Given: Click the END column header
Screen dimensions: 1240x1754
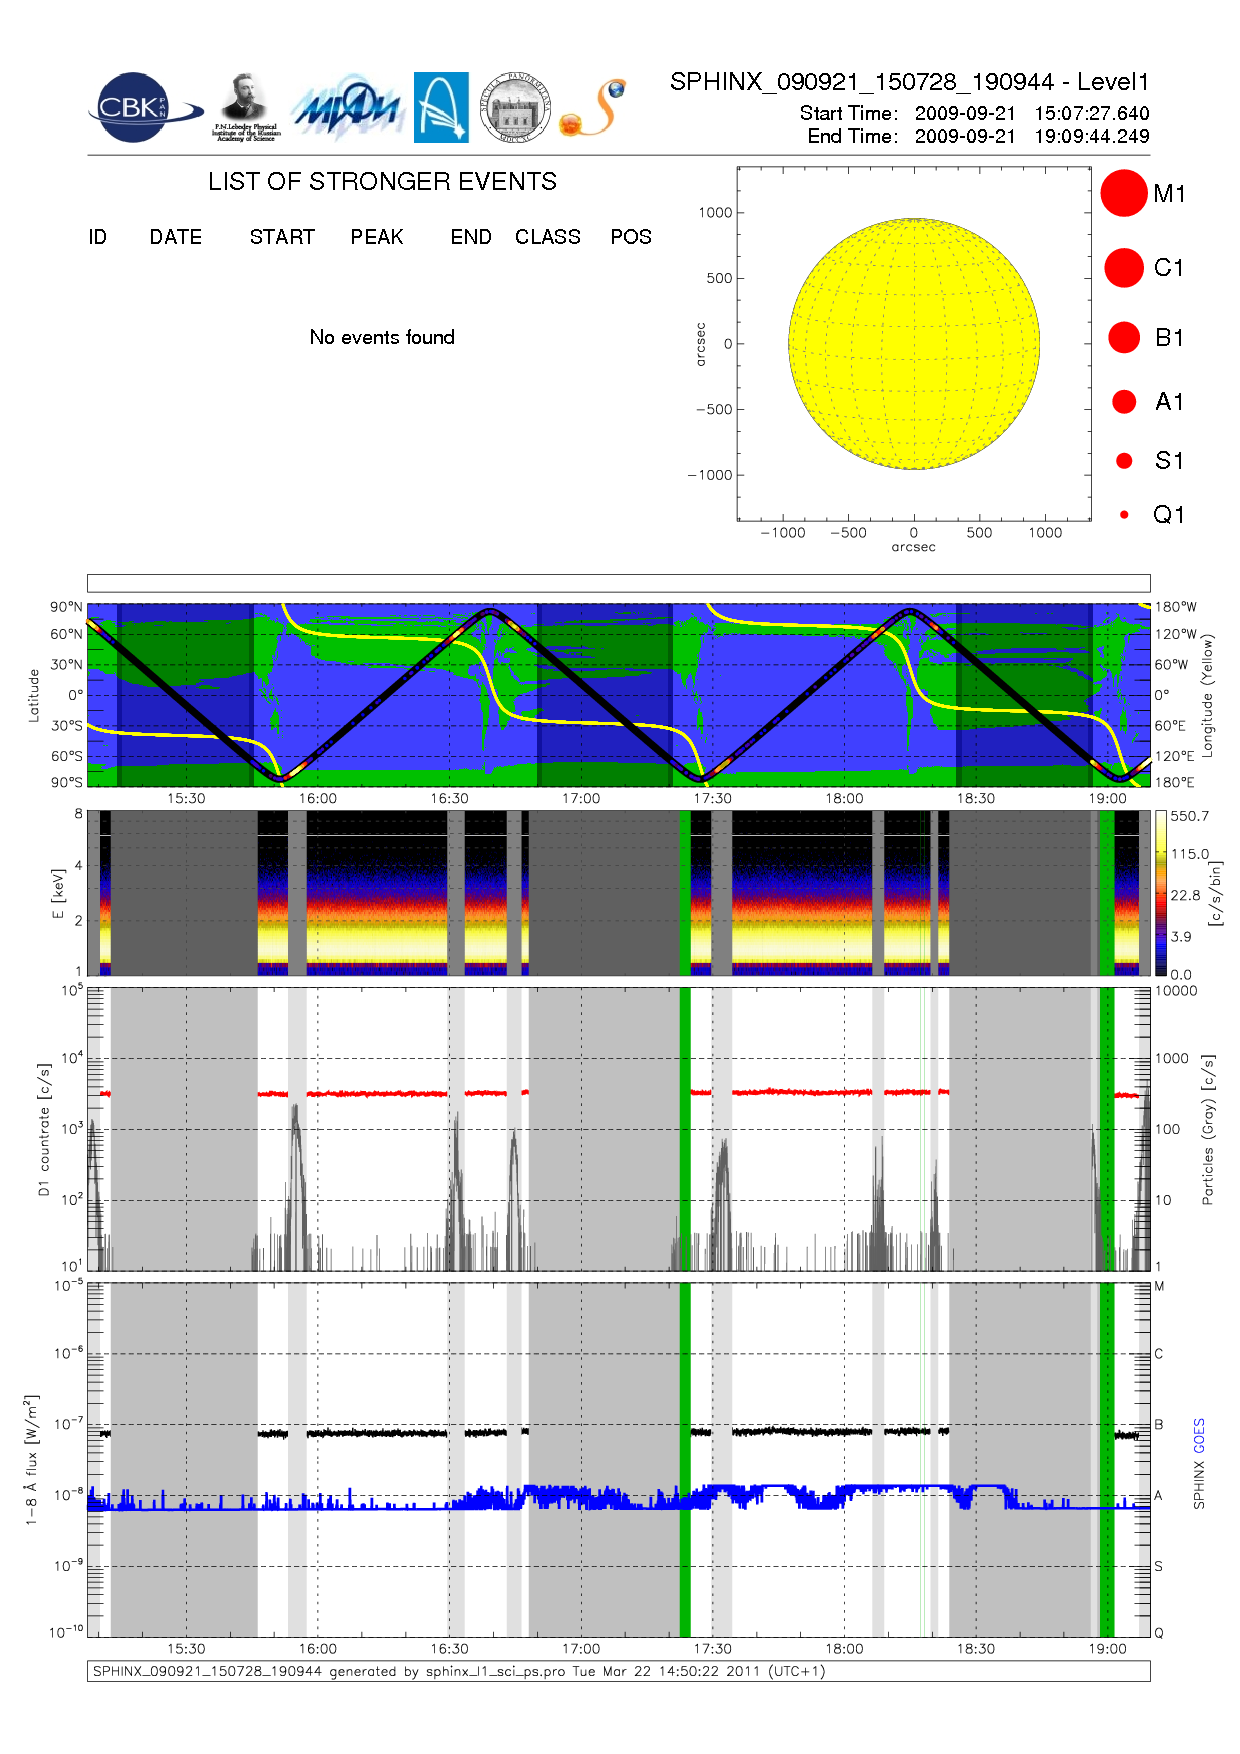Looking at the screenshot, I should pyautogui.click(x=471, y=237).
